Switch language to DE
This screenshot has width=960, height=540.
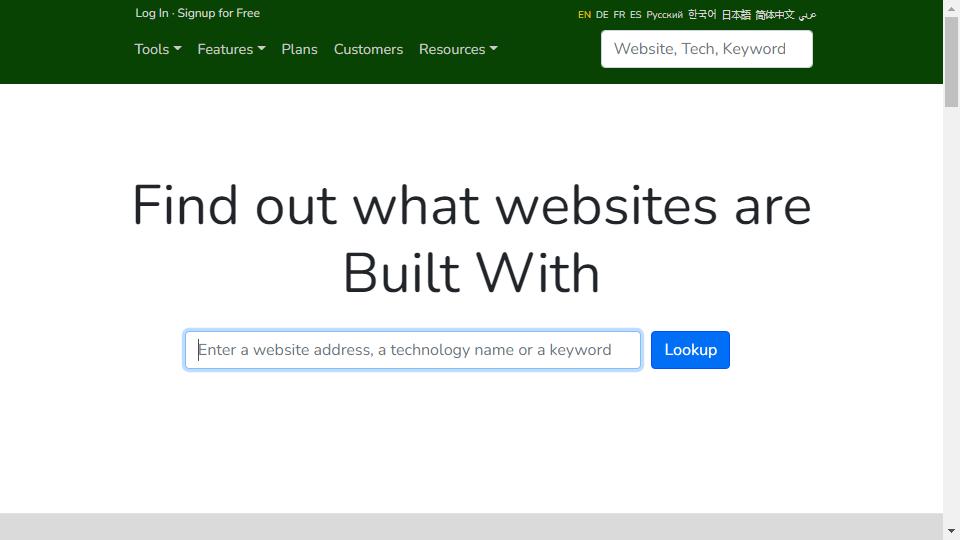602,15
